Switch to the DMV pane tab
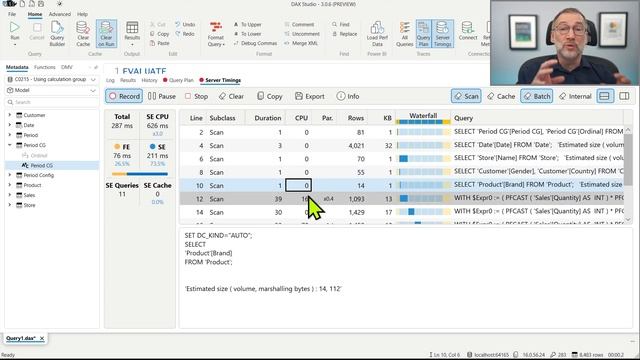Viewport: 640px width, 360px height. click(67, 67)
